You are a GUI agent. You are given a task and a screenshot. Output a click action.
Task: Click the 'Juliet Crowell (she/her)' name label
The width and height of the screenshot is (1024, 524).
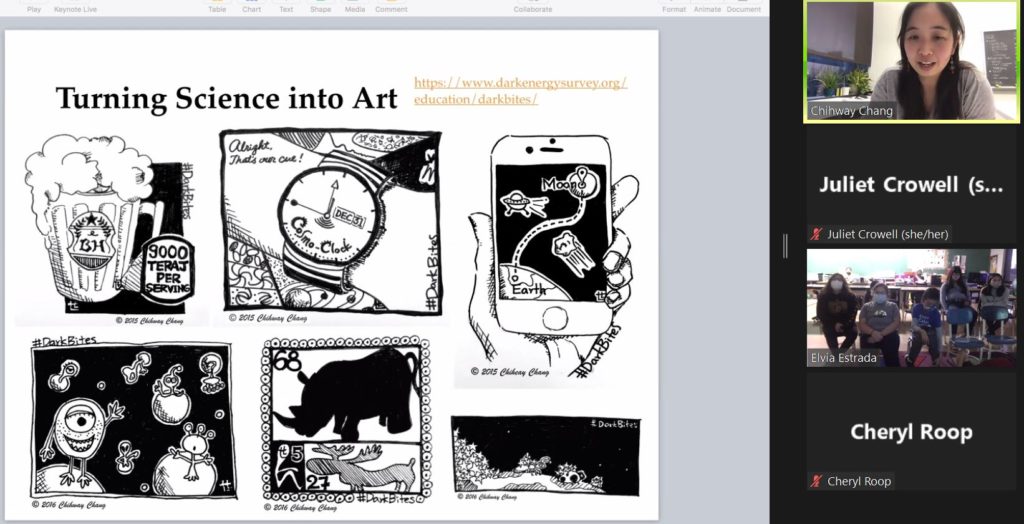tap(888, 234)
